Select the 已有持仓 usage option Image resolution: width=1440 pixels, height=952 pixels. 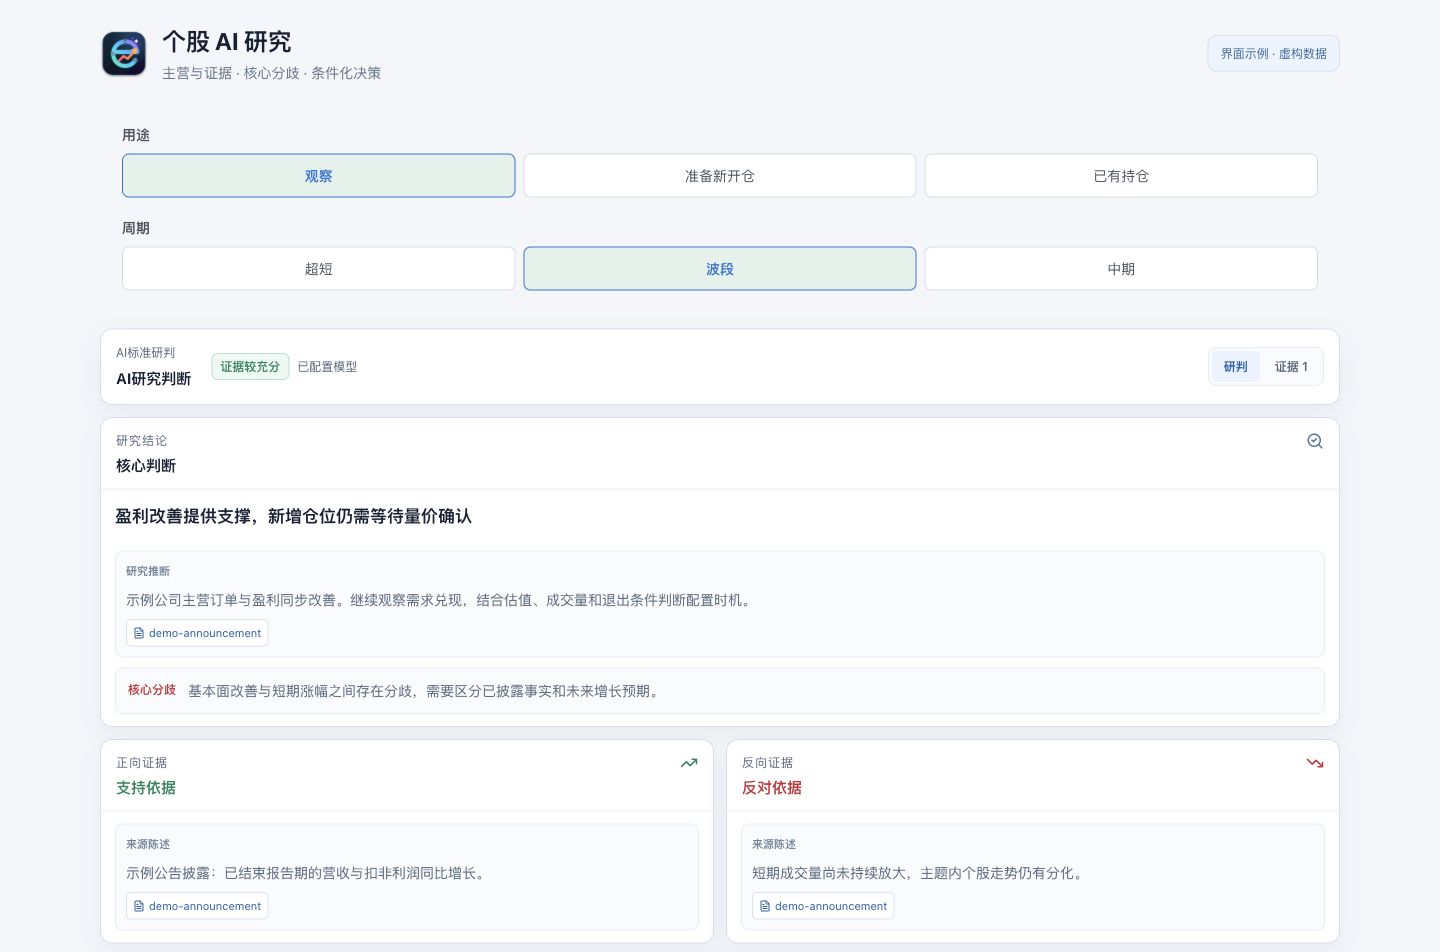(x=1121, y=176)
